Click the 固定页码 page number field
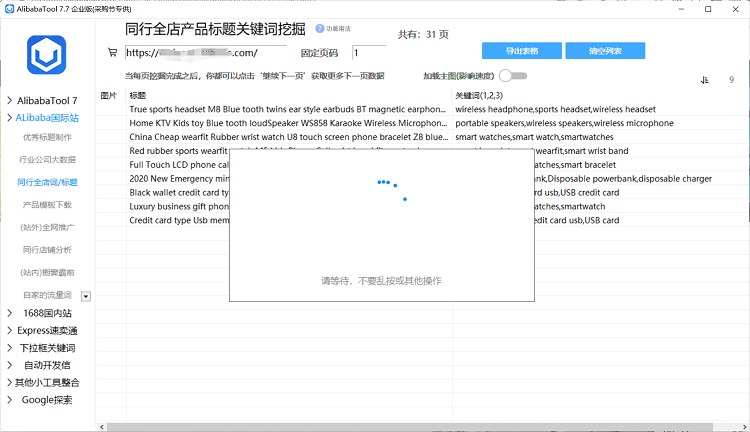Image resolution: width=750 pixels, height=432 pixels. (369, 53)
